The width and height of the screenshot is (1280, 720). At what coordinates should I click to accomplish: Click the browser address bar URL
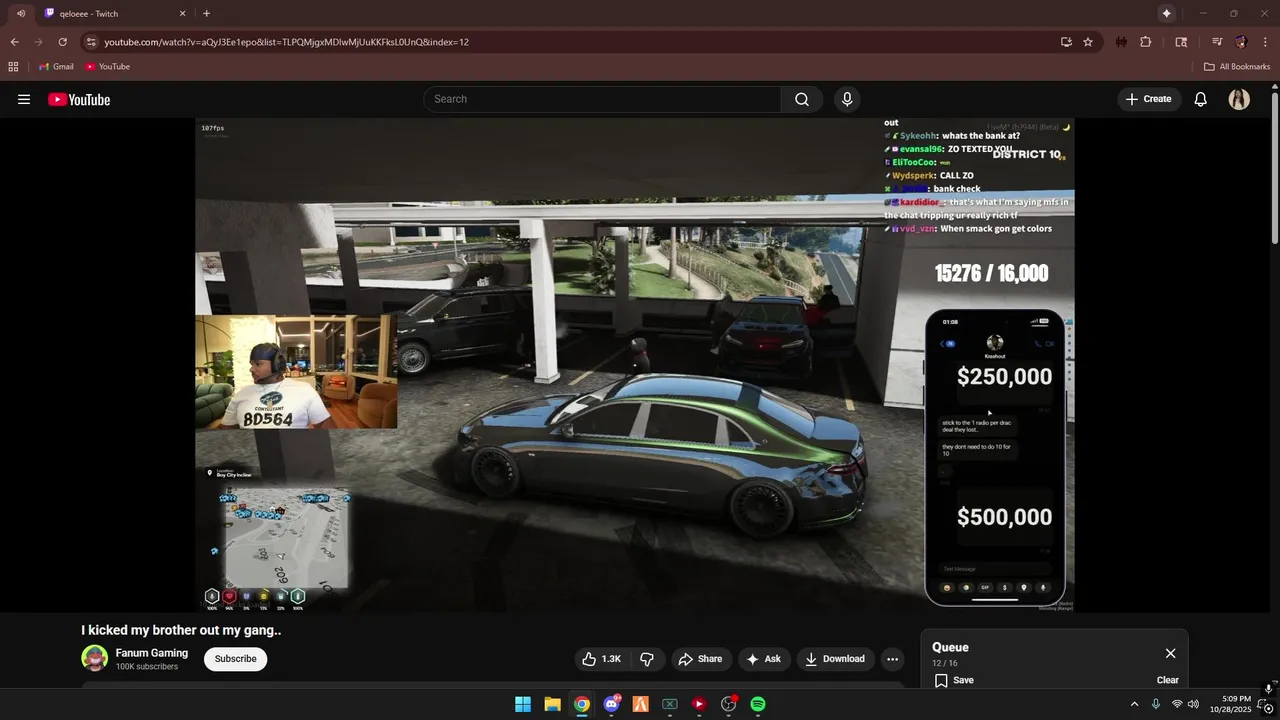287,42
